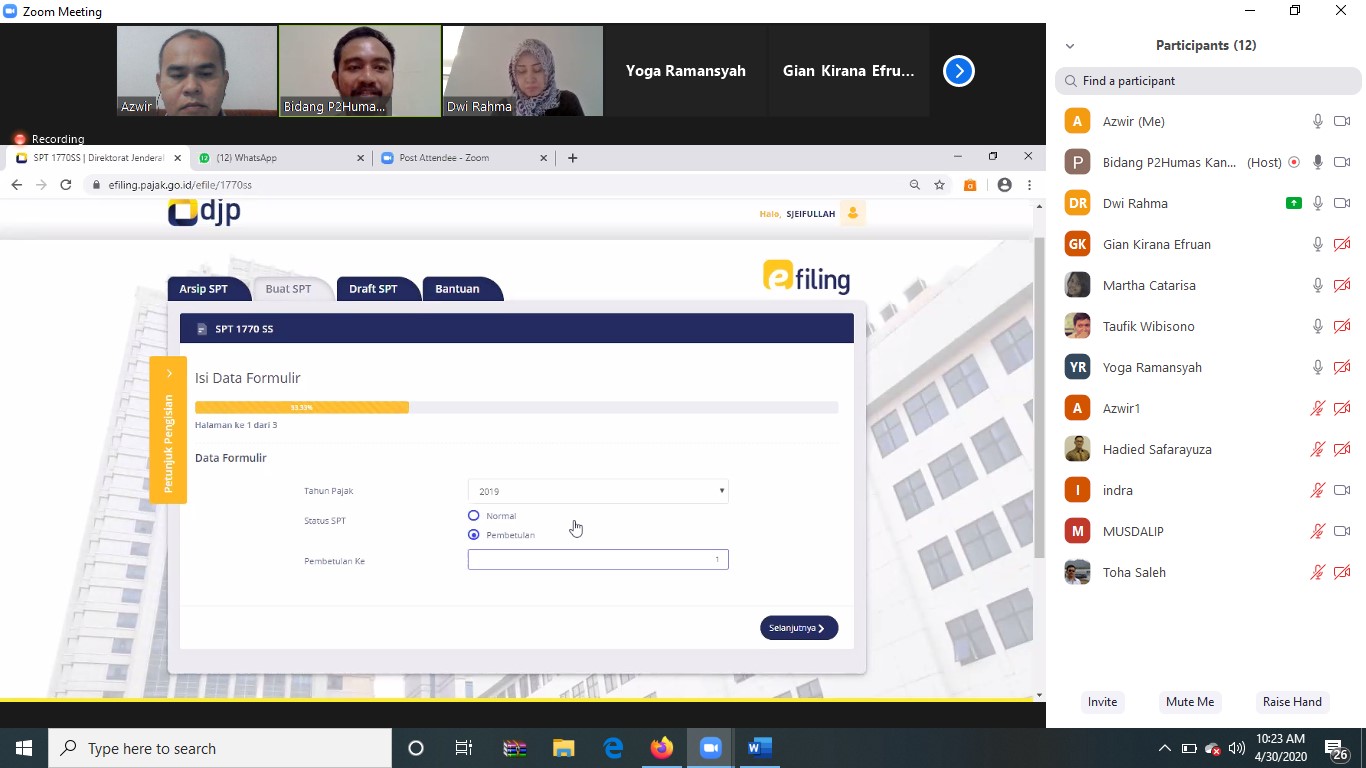Open Zoom from the Windows taskbar
The image size is (1366, 768).
(x=711, y=748)
